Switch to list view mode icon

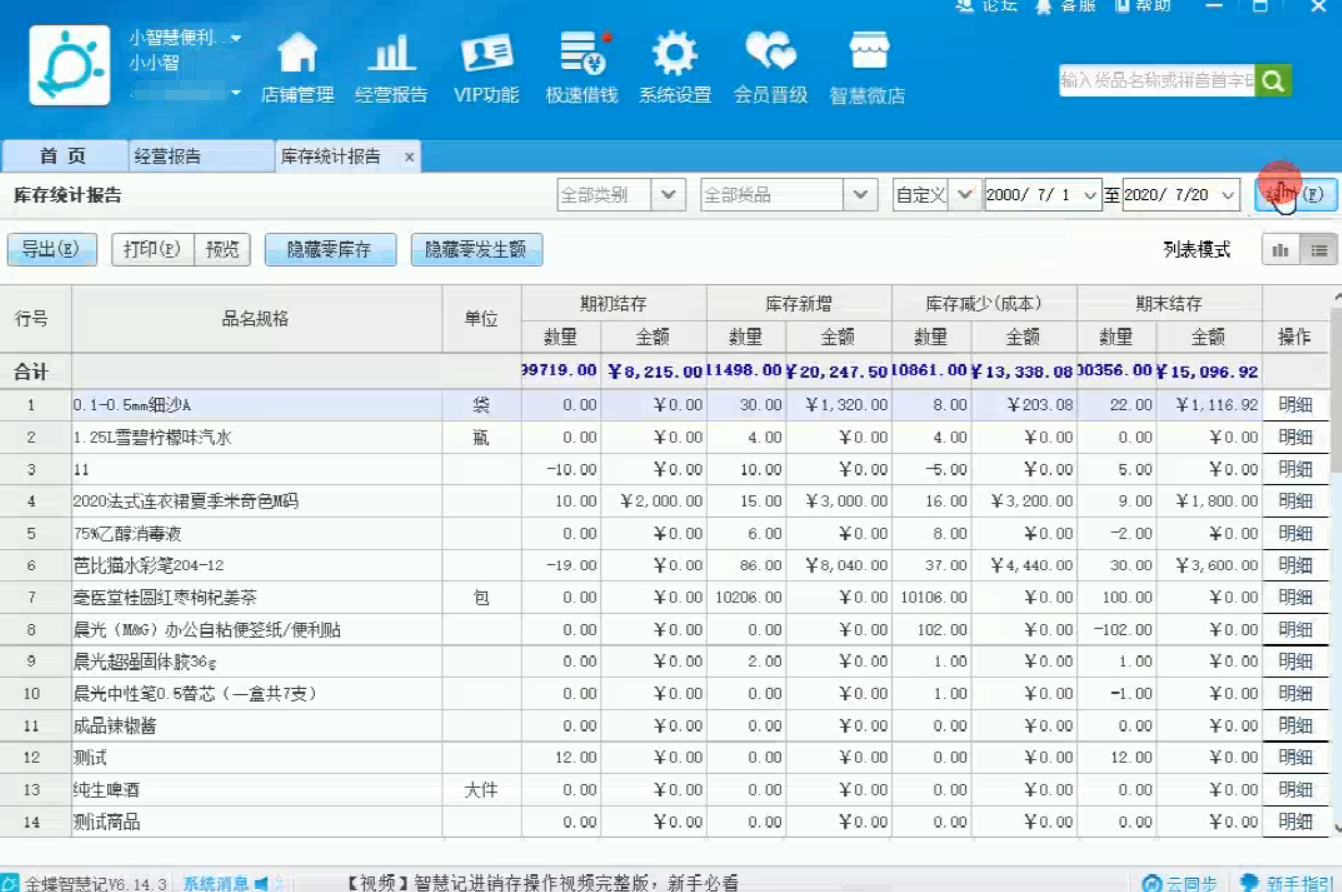pos(1318,250)
